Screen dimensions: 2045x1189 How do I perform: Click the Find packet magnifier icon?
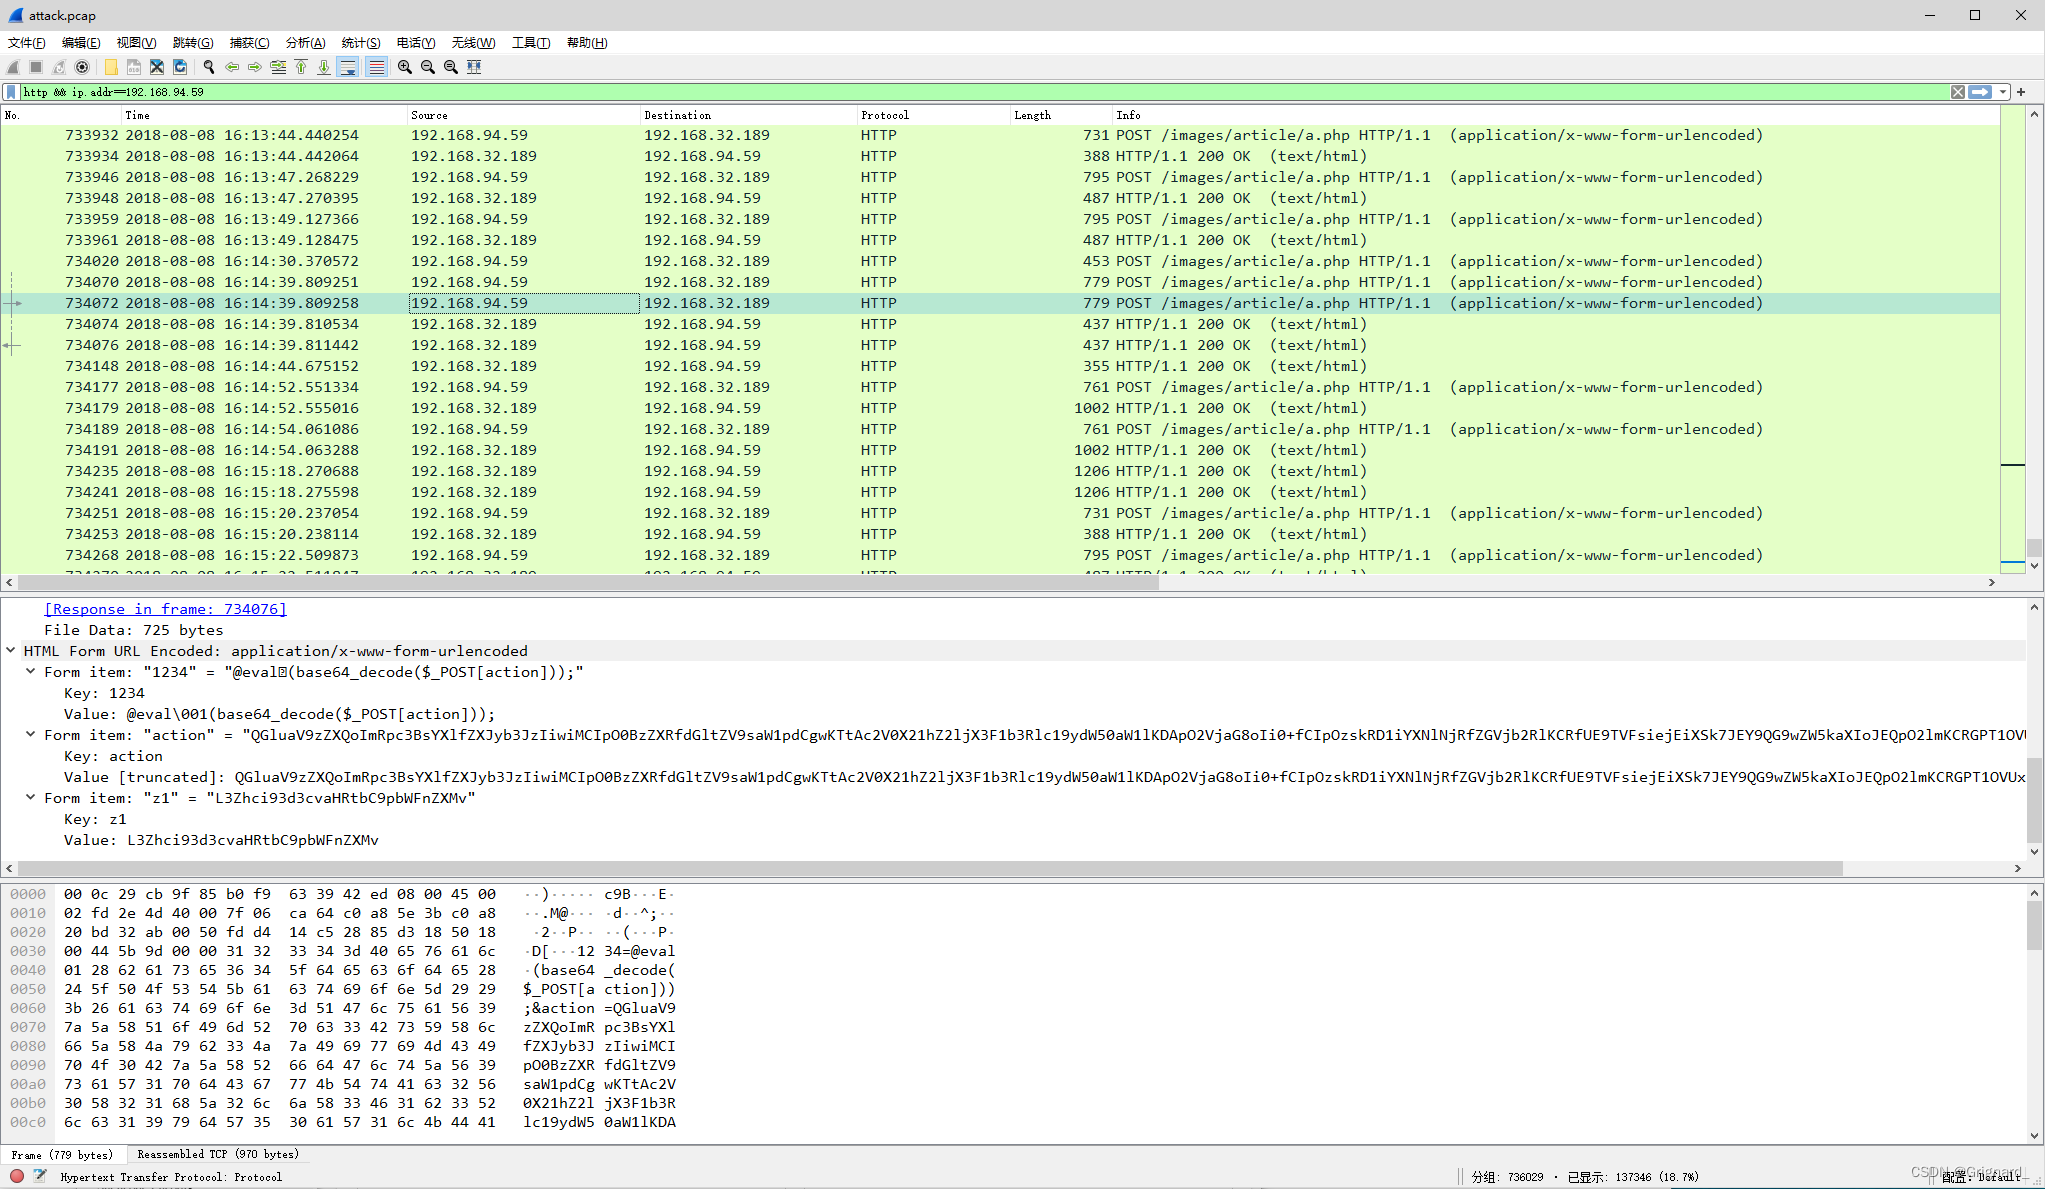(x=209, y=67)
